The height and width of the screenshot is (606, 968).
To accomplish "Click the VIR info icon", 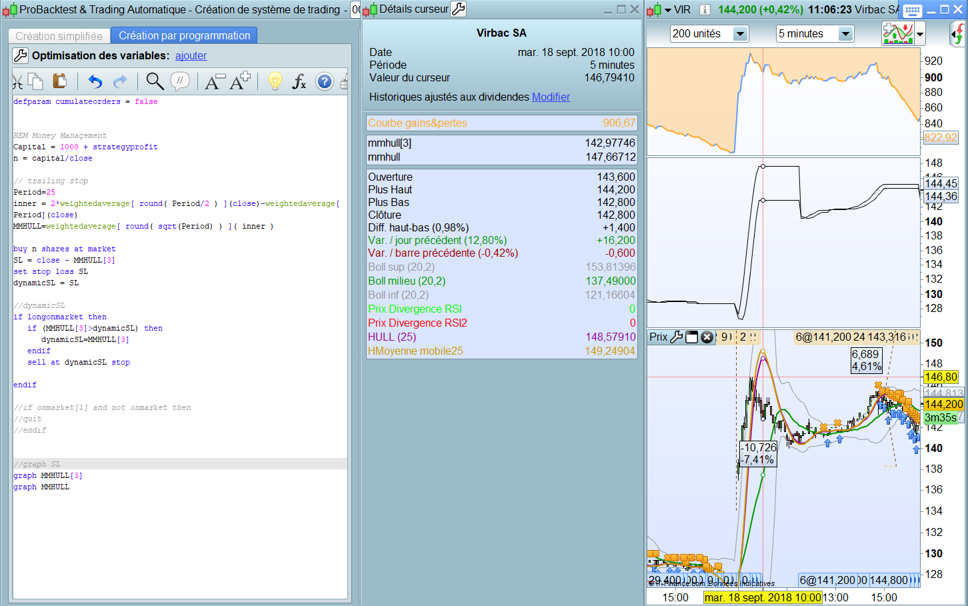I will tap(705, 10).
